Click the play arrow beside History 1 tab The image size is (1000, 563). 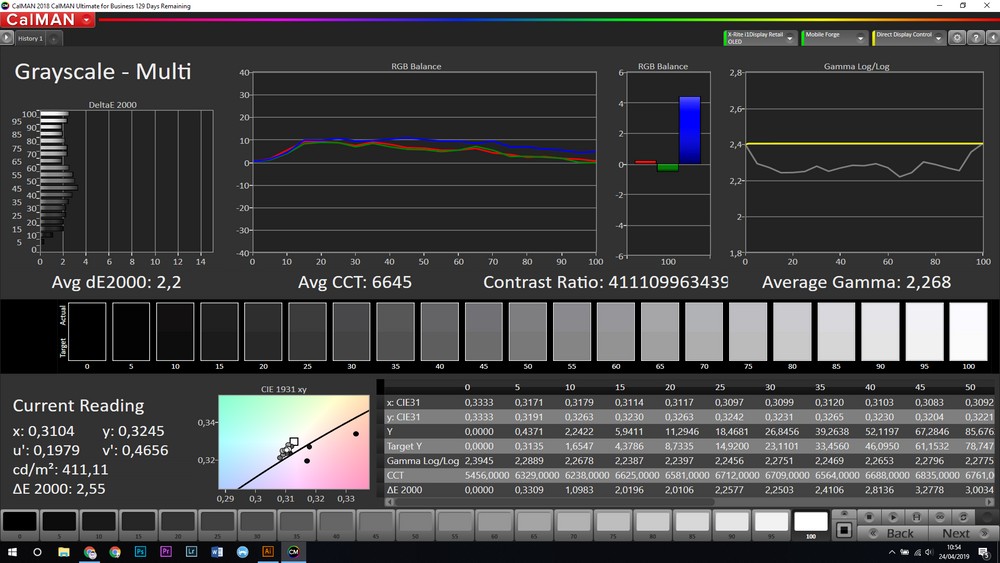click(x=6, y=38)
